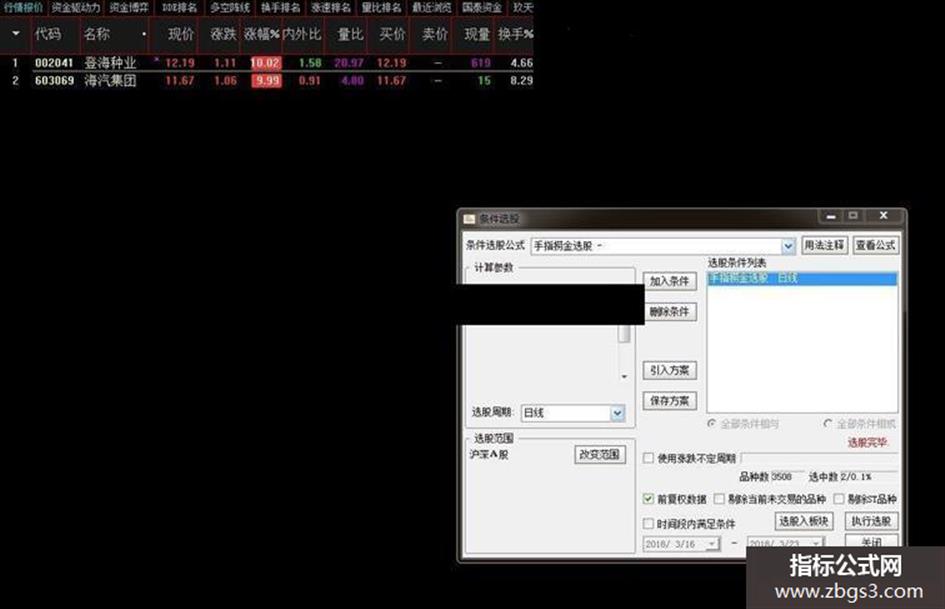Click the 9.99 gain percentage cell
Image resolution: width=945 pixels, height=609 pixels.
coord(266,80)
